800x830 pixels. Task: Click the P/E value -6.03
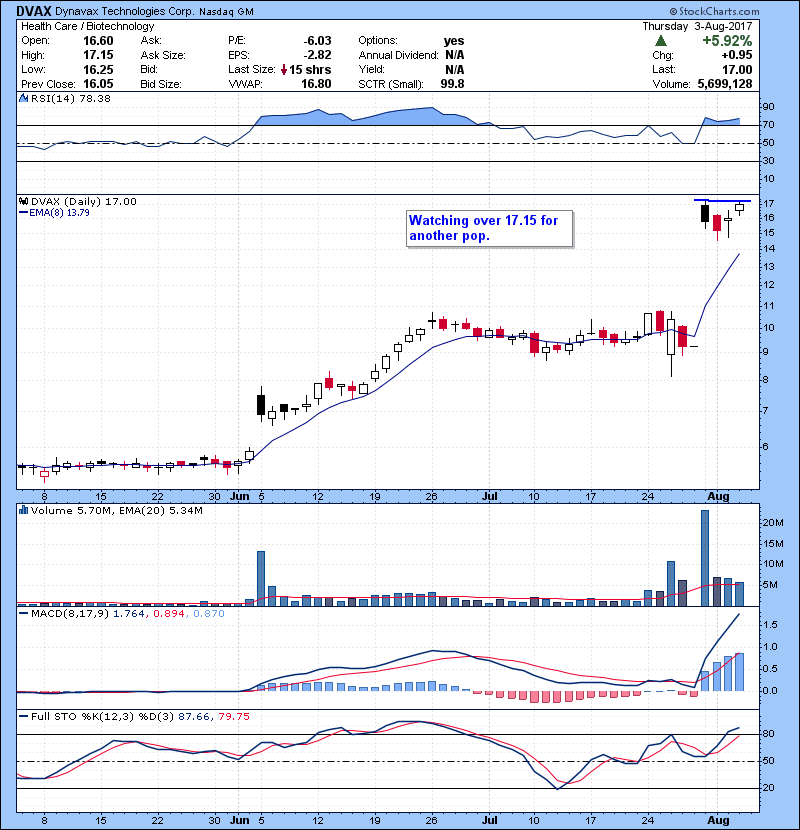(x=317, y=41)
